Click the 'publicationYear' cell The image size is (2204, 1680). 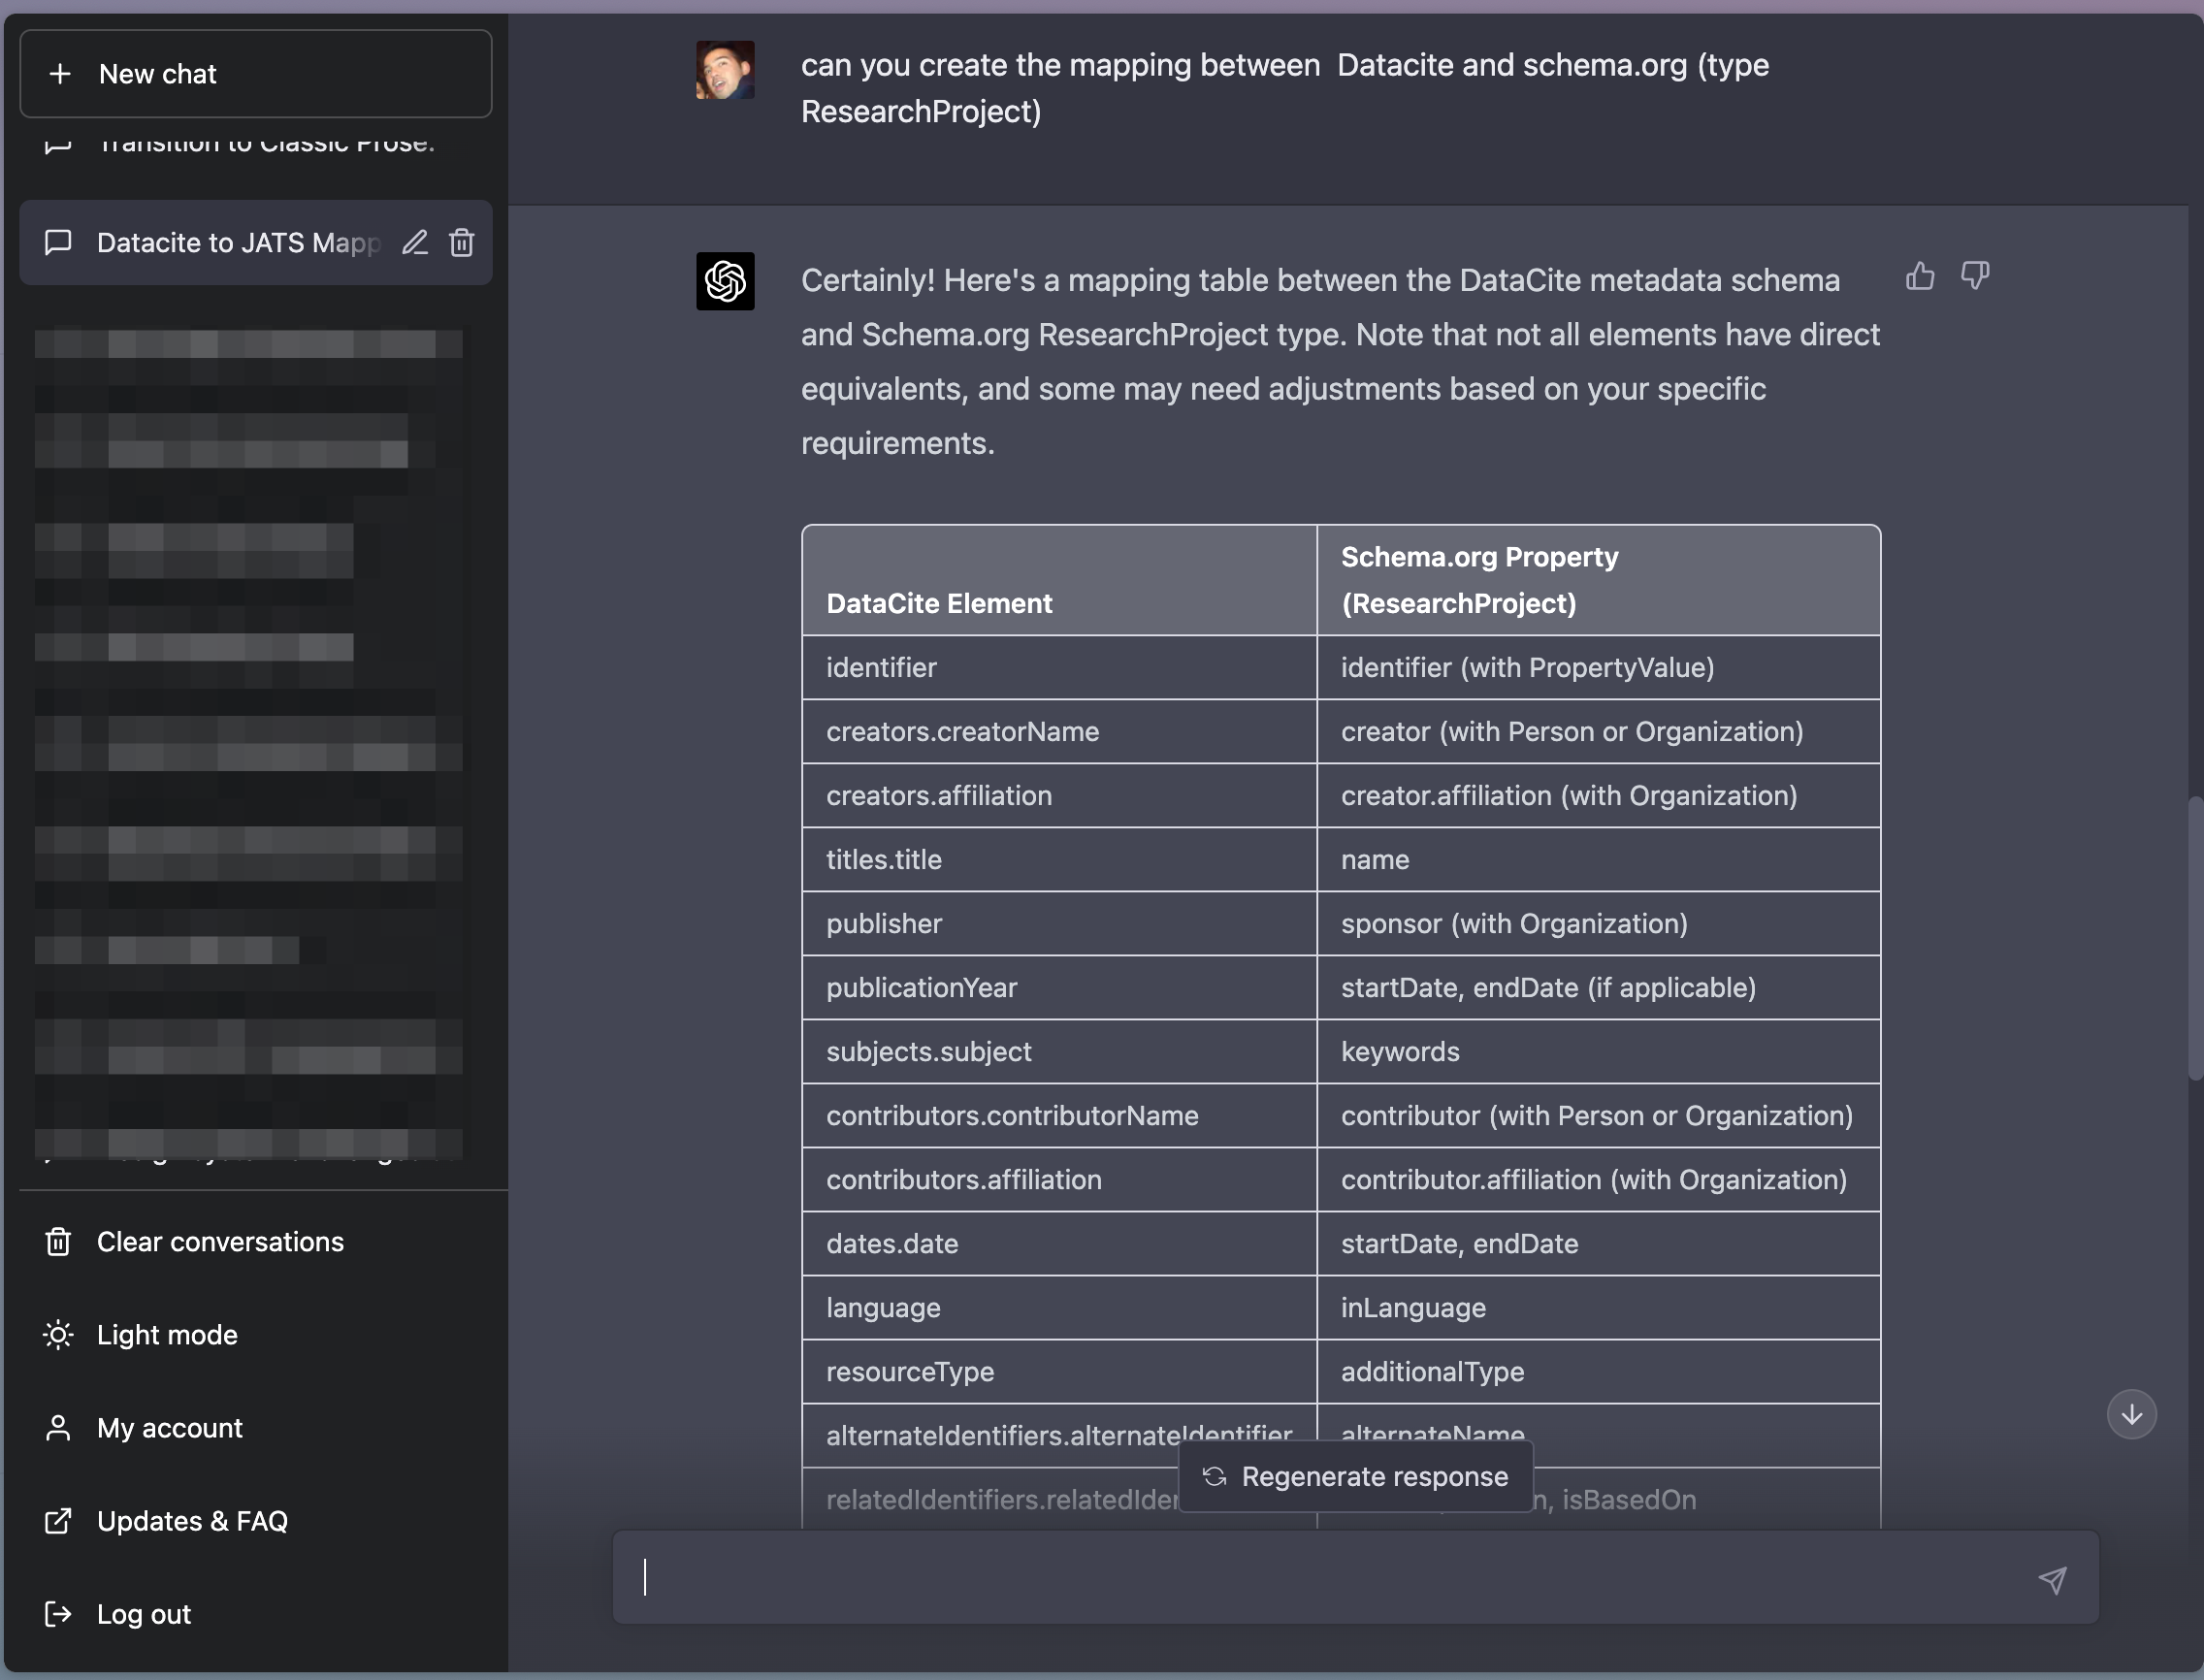coord(1059,988)
